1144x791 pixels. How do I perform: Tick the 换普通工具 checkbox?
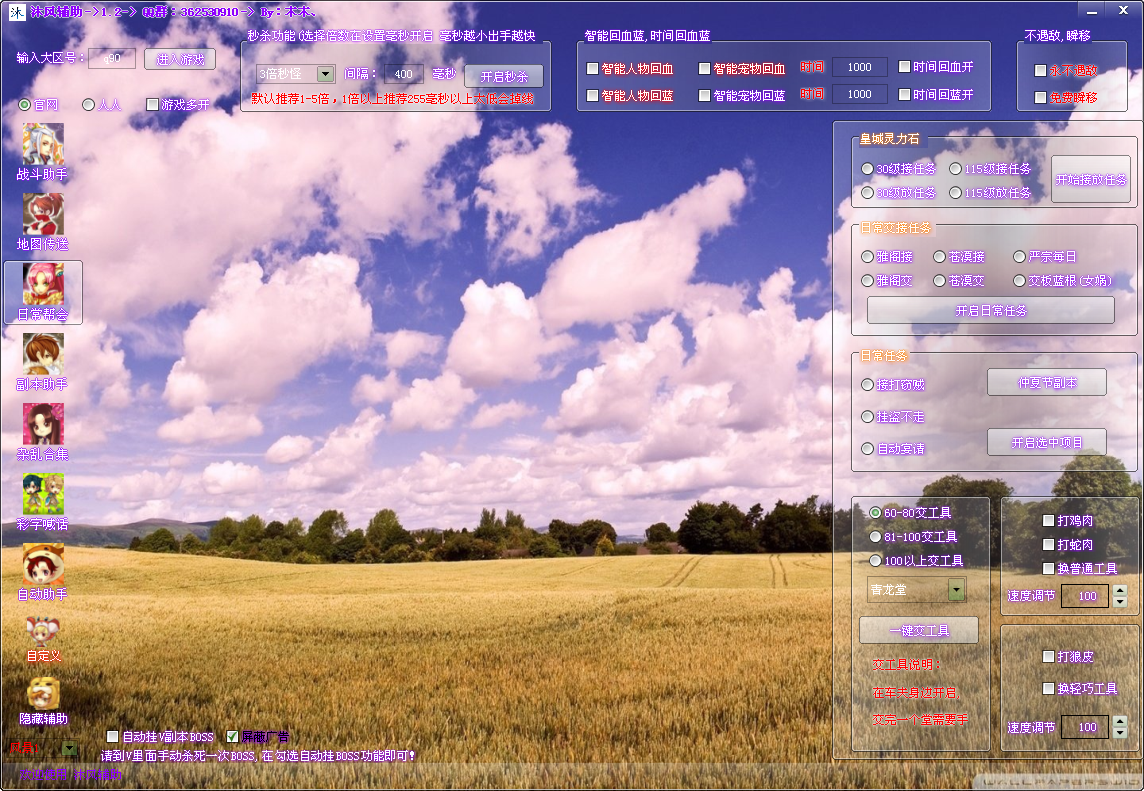(1048, 568)
